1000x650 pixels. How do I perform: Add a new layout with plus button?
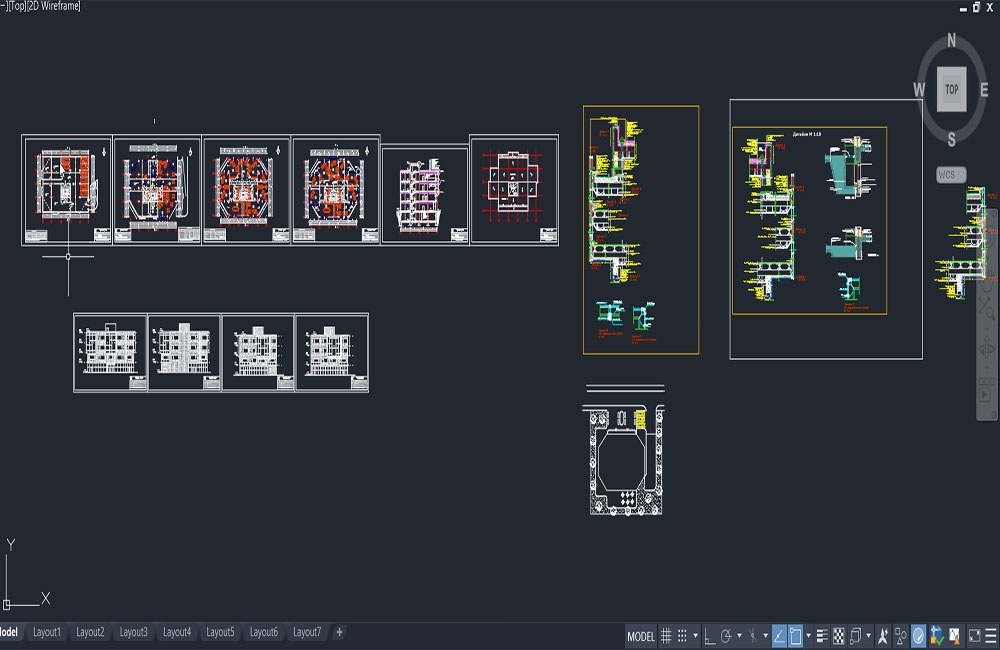pos(339,632)
